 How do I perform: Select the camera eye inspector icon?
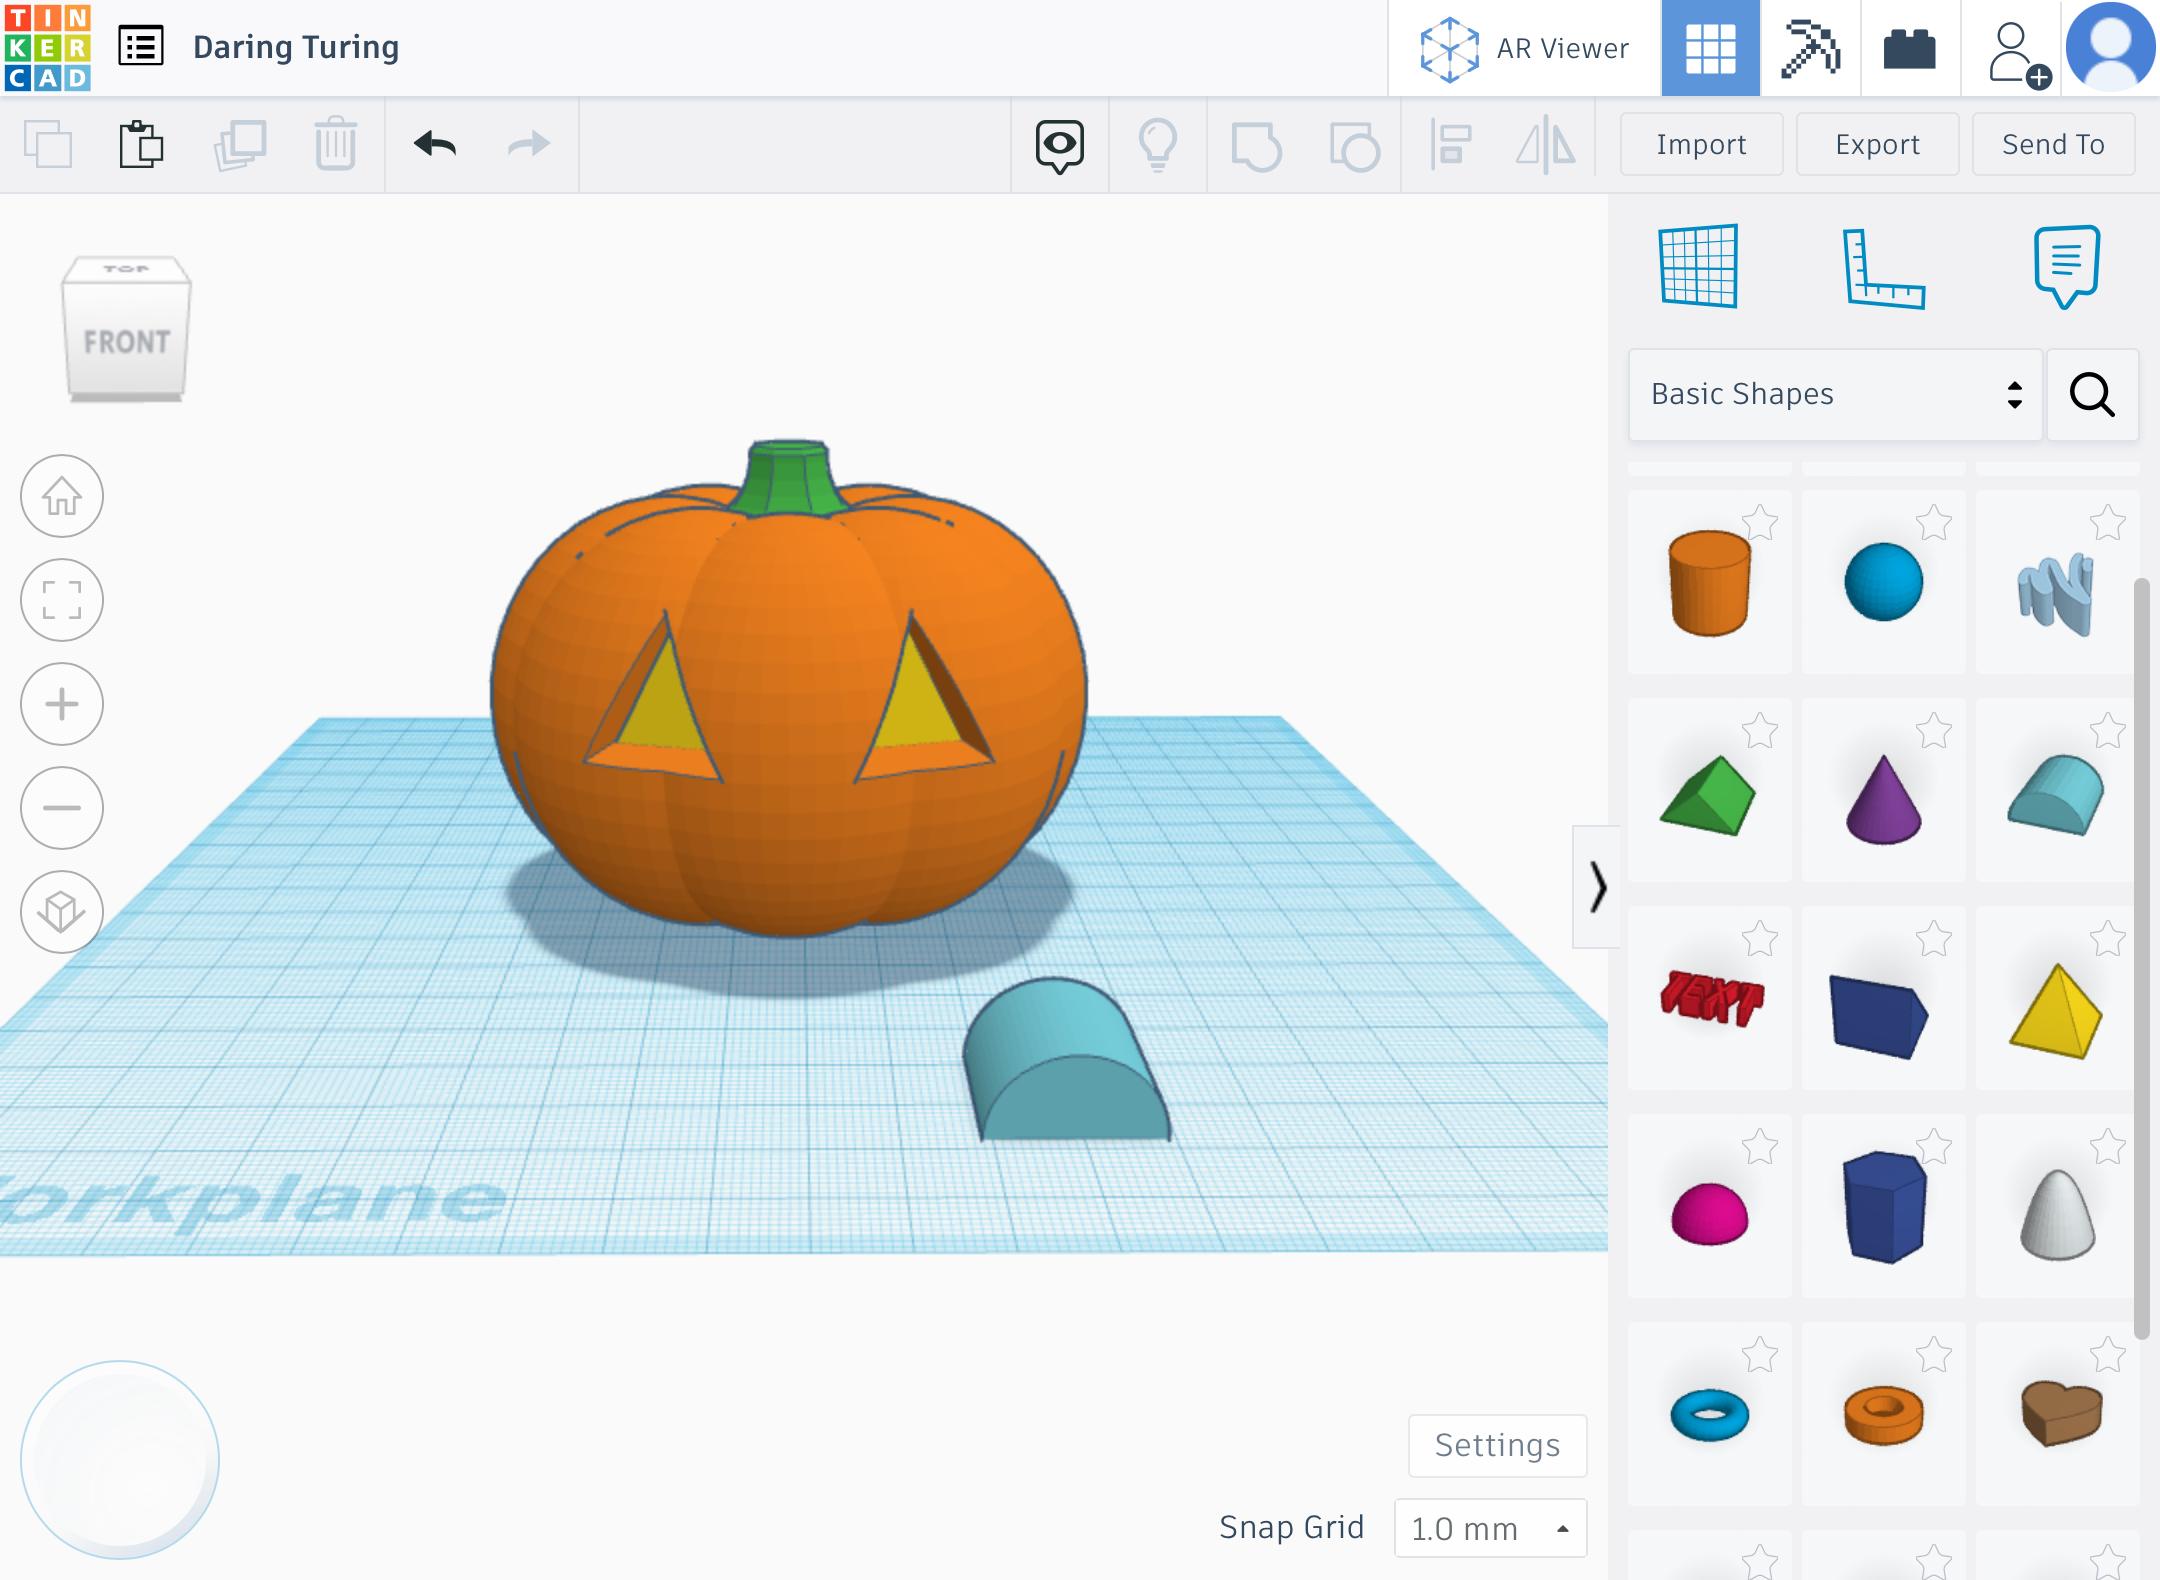1062,146
